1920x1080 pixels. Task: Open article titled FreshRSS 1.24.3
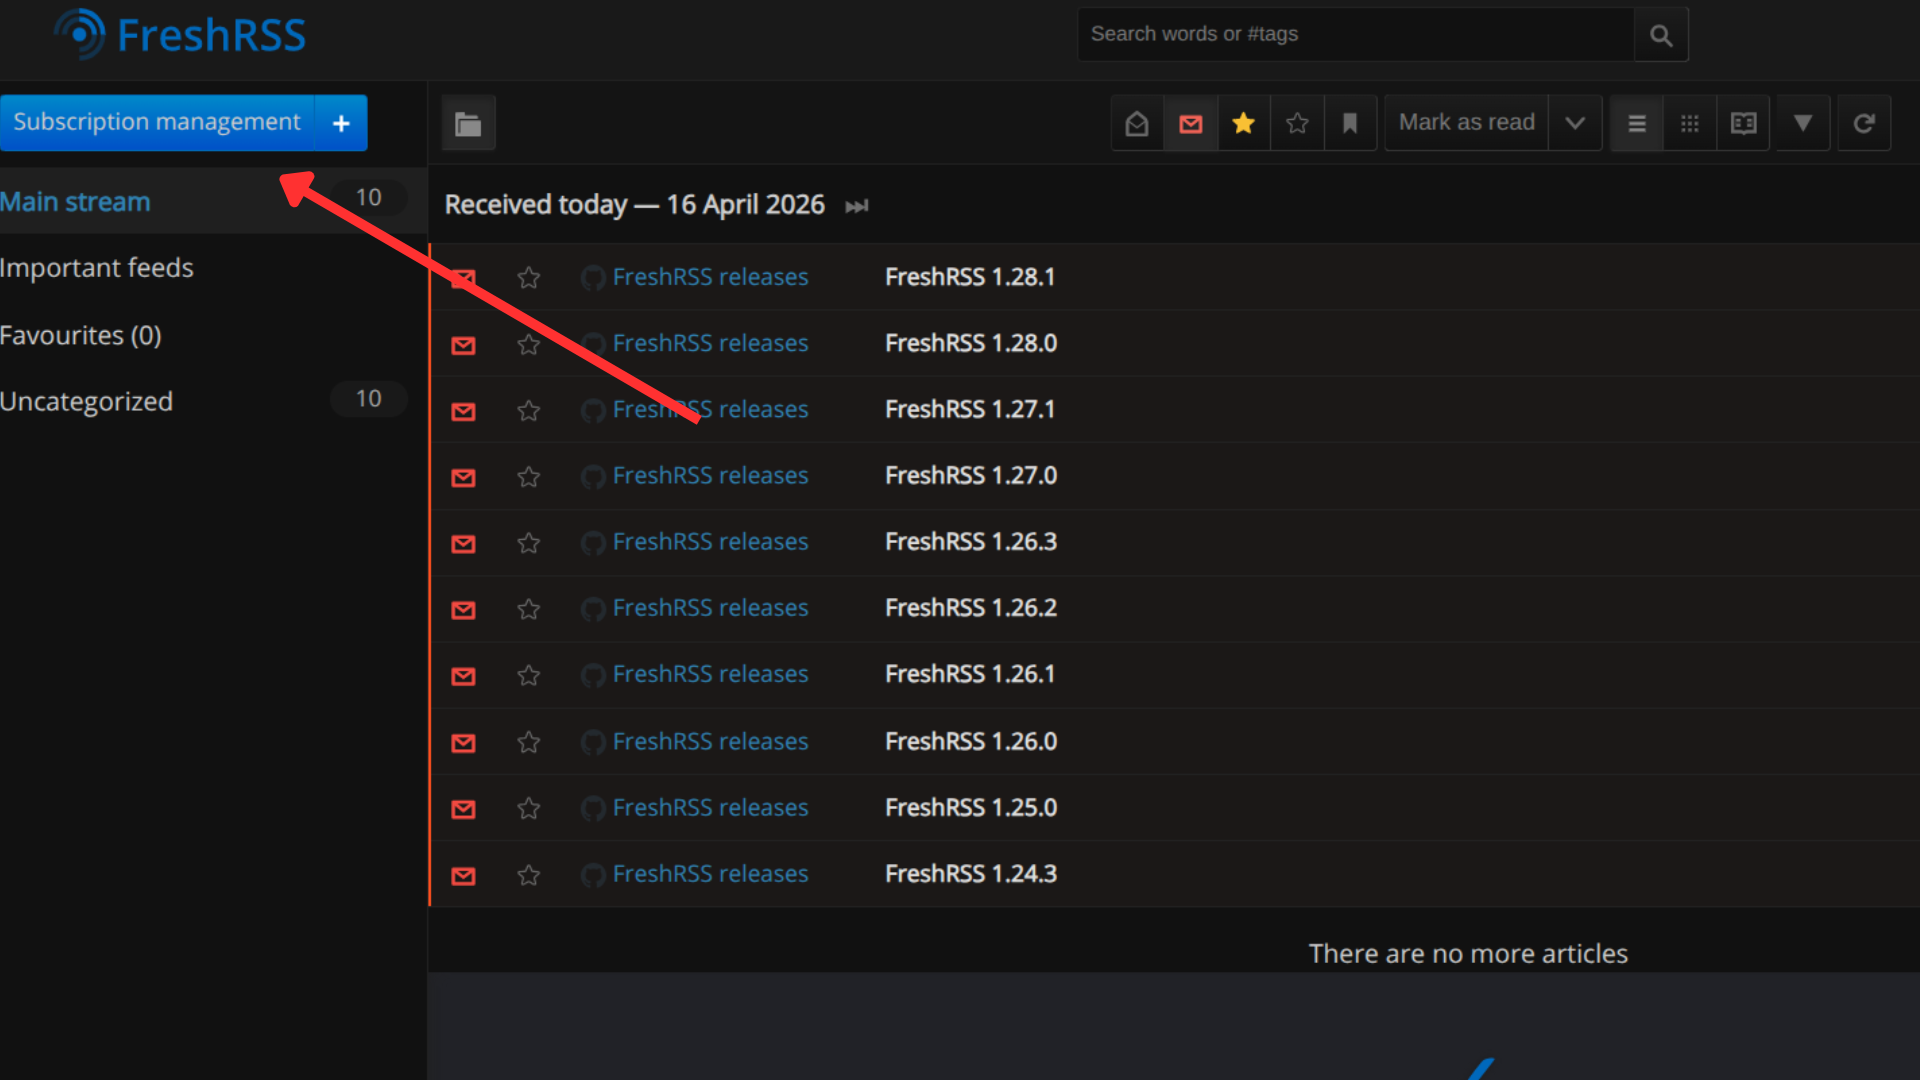[x=971, y=873]
